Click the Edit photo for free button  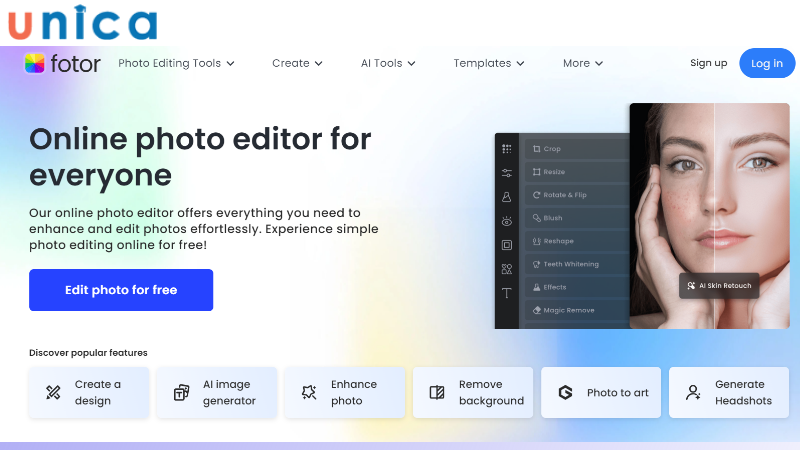[x=121, y=290]
